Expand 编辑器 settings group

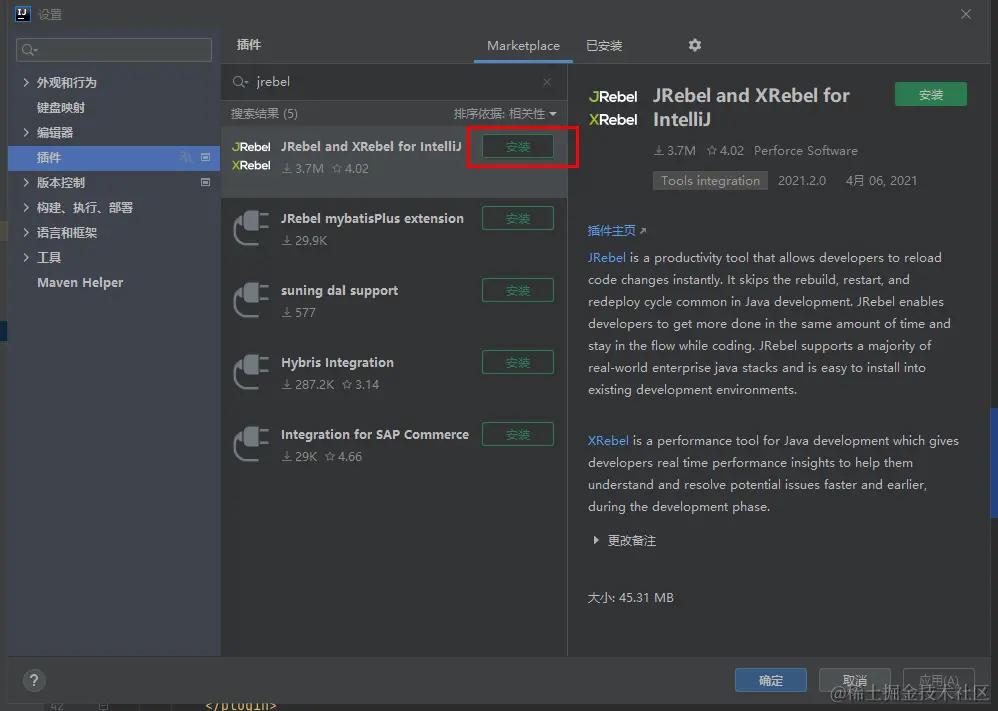click(25, 132)
